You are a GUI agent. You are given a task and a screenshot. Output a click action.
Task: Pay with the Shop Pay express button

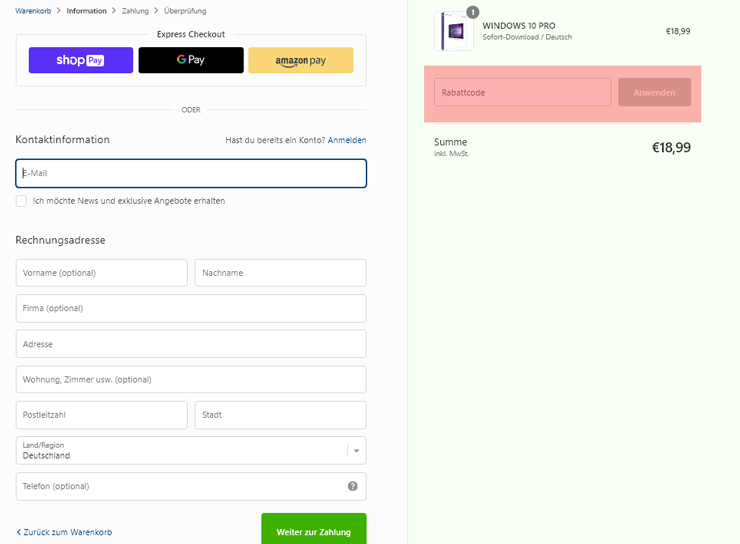(81, 60)
